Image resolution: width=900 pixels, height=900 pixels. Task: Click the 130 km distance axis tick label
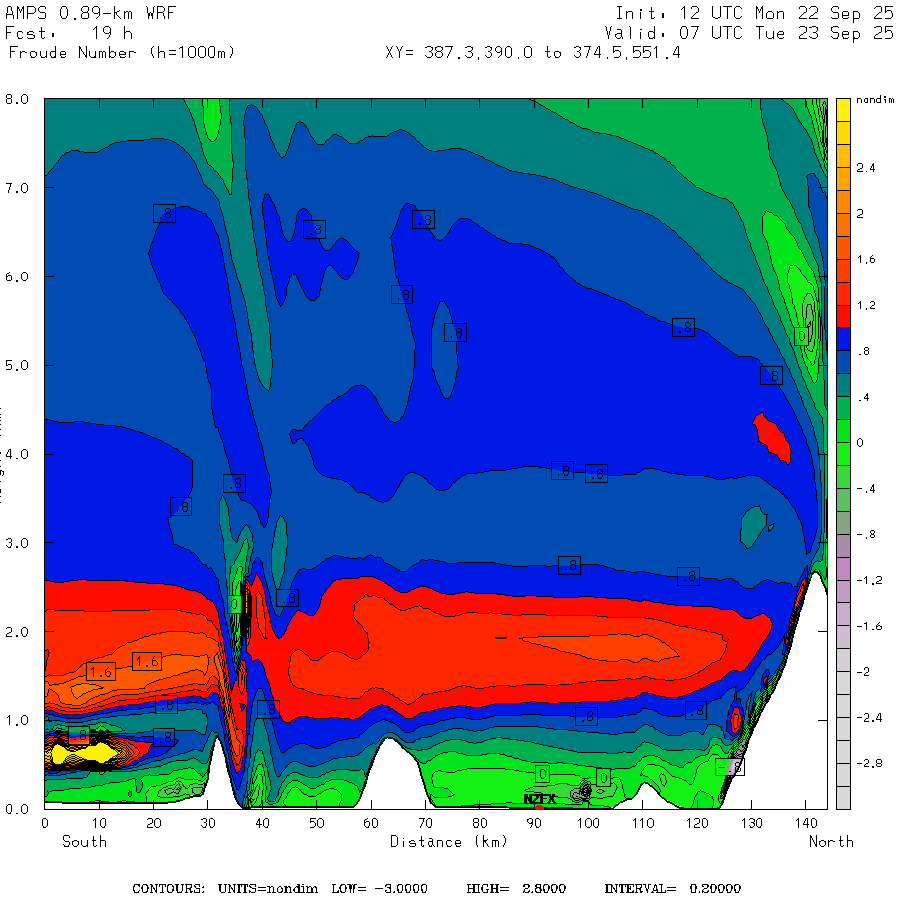752,824
